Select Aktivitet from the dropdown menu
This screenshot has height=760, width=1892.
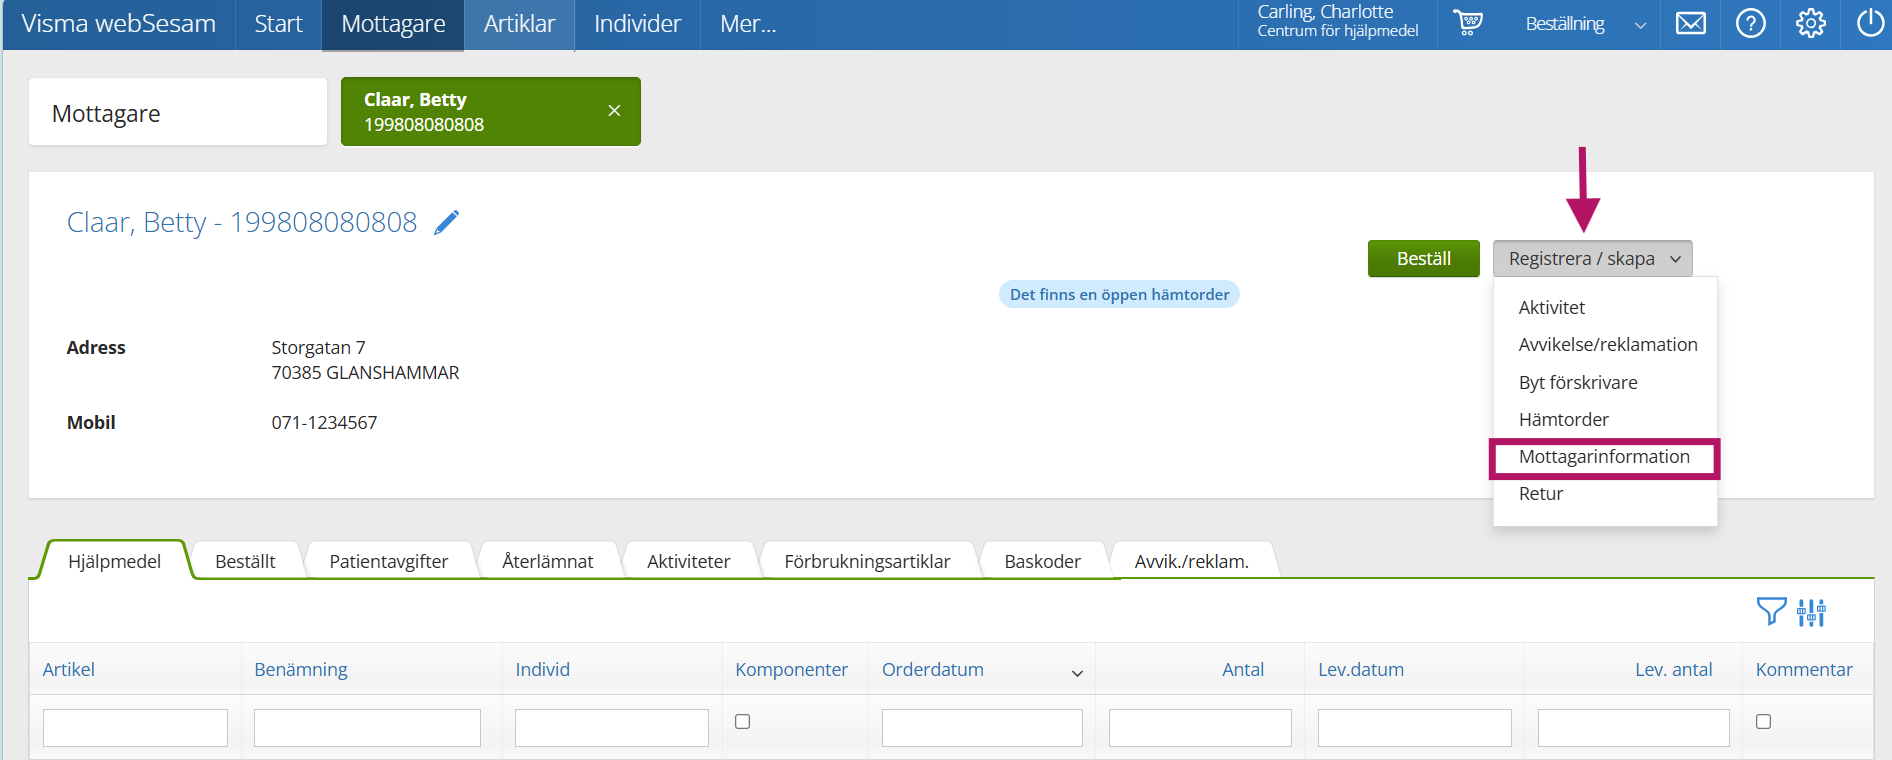1552,308
